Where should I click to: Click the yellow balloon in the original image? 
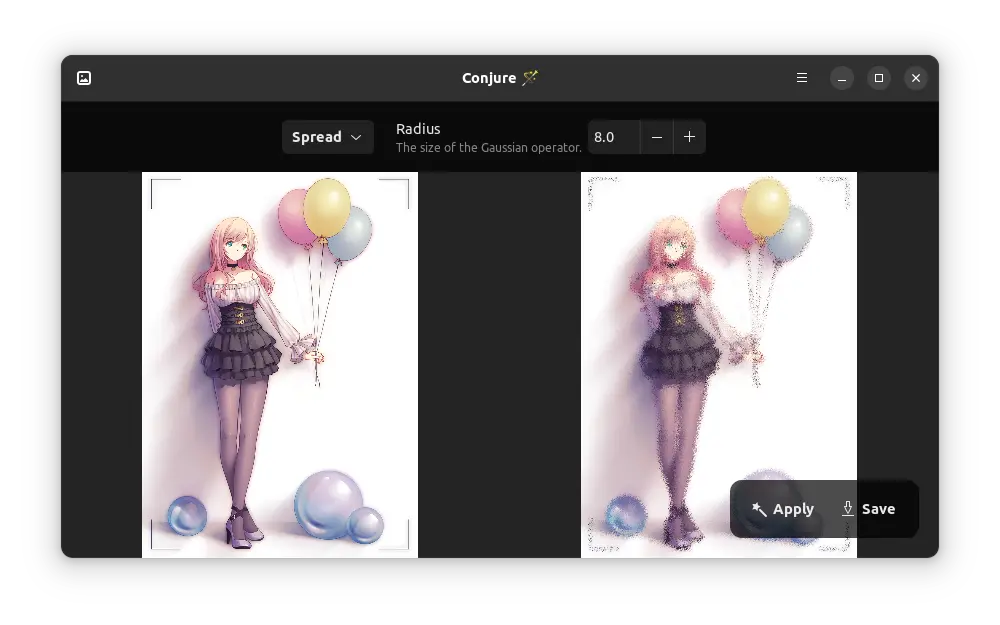click(x=327, y=207)
